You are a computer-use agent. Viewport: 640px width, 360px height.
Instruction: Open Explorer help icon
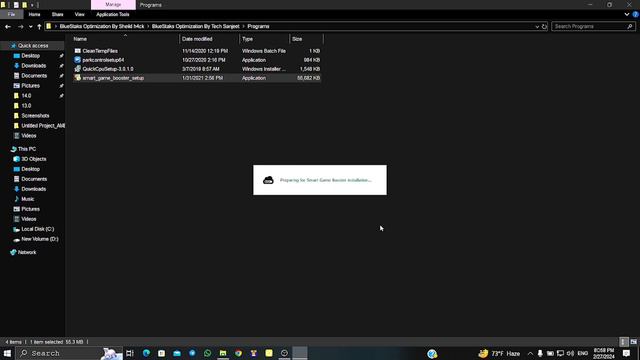[636, 14]
